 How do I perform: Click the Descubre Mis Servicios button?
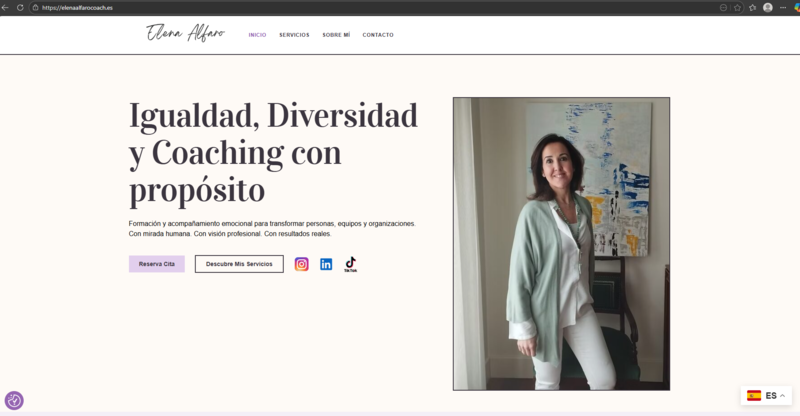point(239,264)
